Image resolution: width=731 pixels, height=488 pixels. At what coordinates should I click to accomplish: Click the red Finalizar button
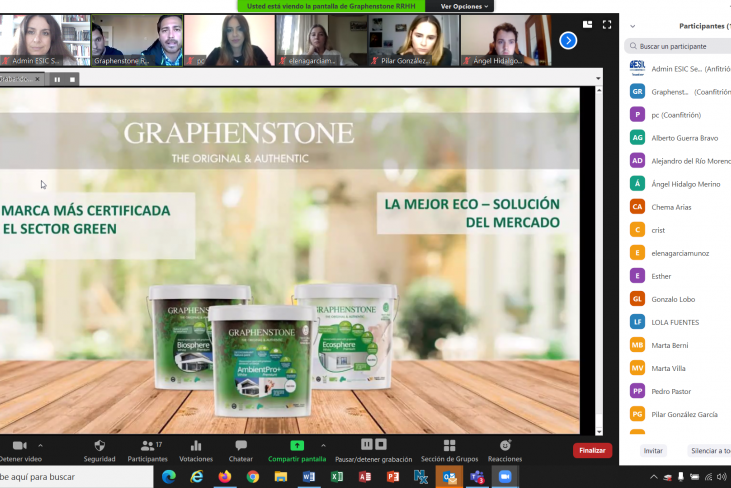592,451
